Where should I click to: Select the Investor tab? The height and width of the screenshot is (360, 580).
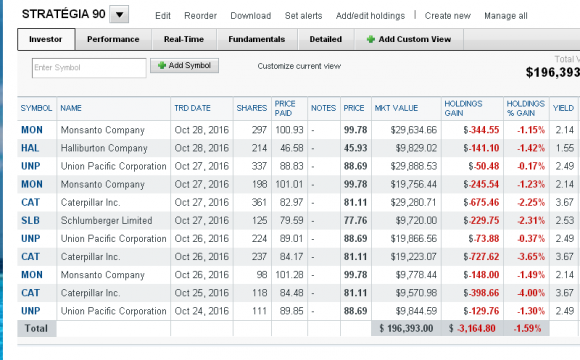[46, 39]
